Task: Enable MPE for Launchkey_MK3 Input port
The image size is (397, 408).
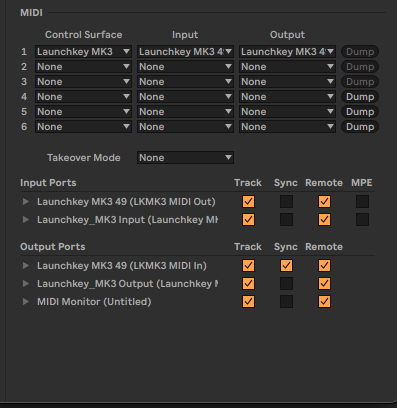Action: pos(362,220)
